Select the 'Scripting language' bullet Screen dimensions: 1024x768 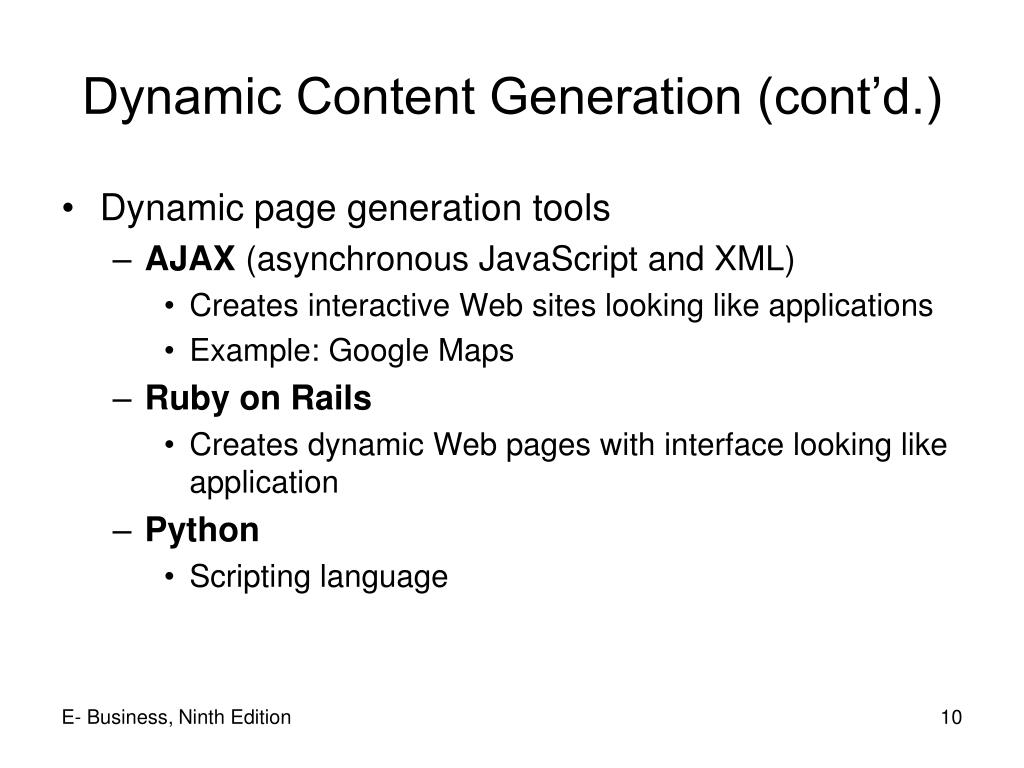319,578
